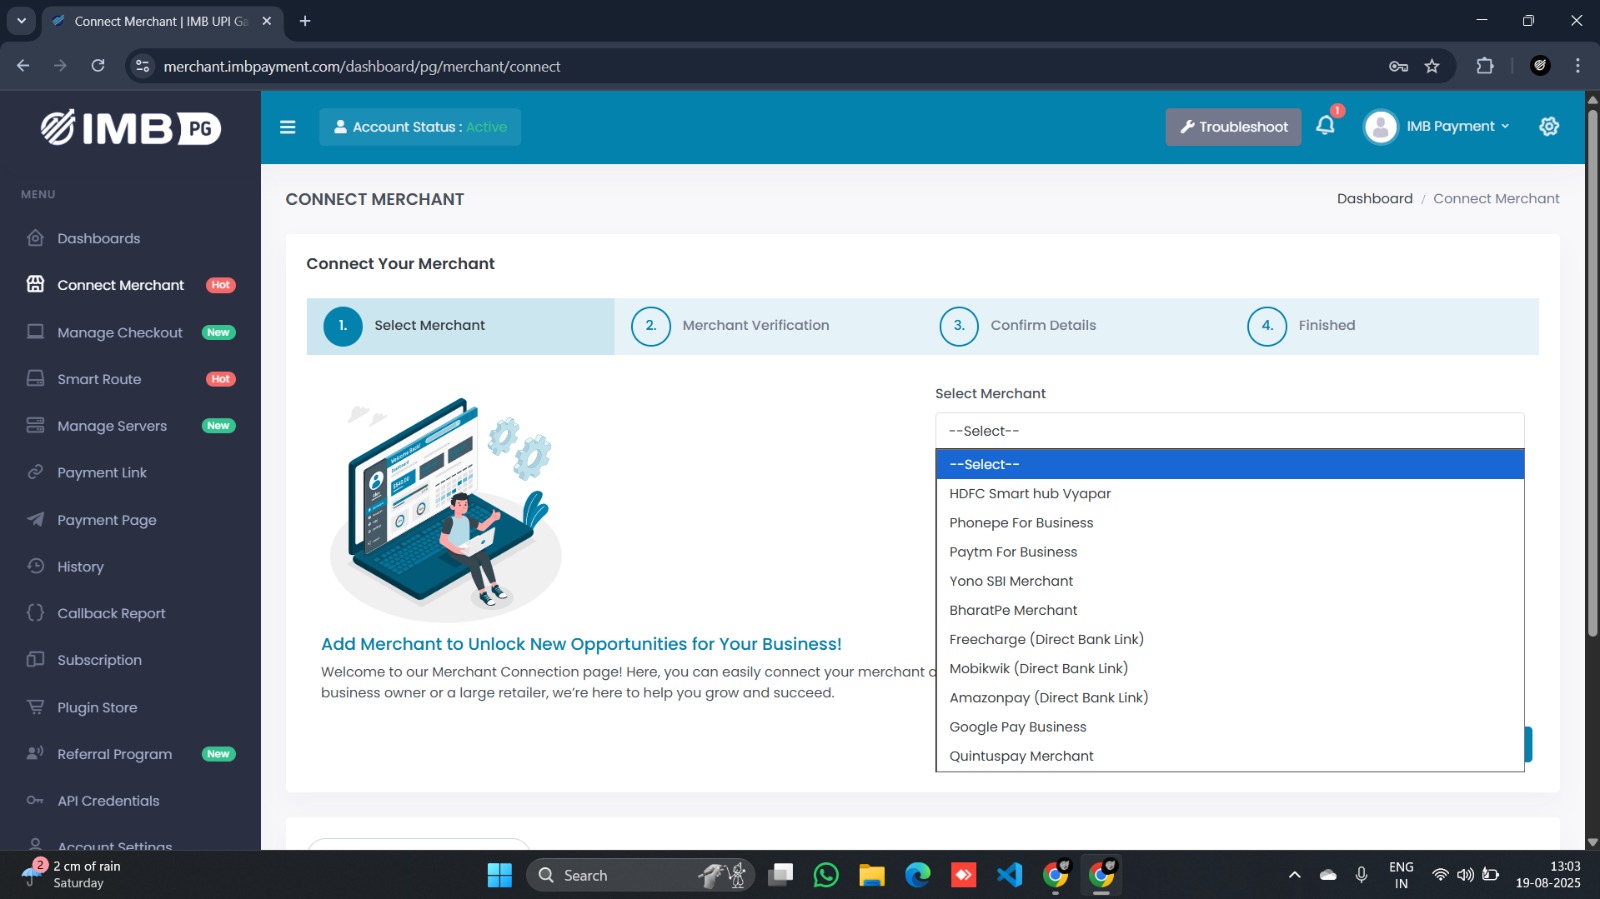Go to Payment Link sidebar item

point(102,473)
